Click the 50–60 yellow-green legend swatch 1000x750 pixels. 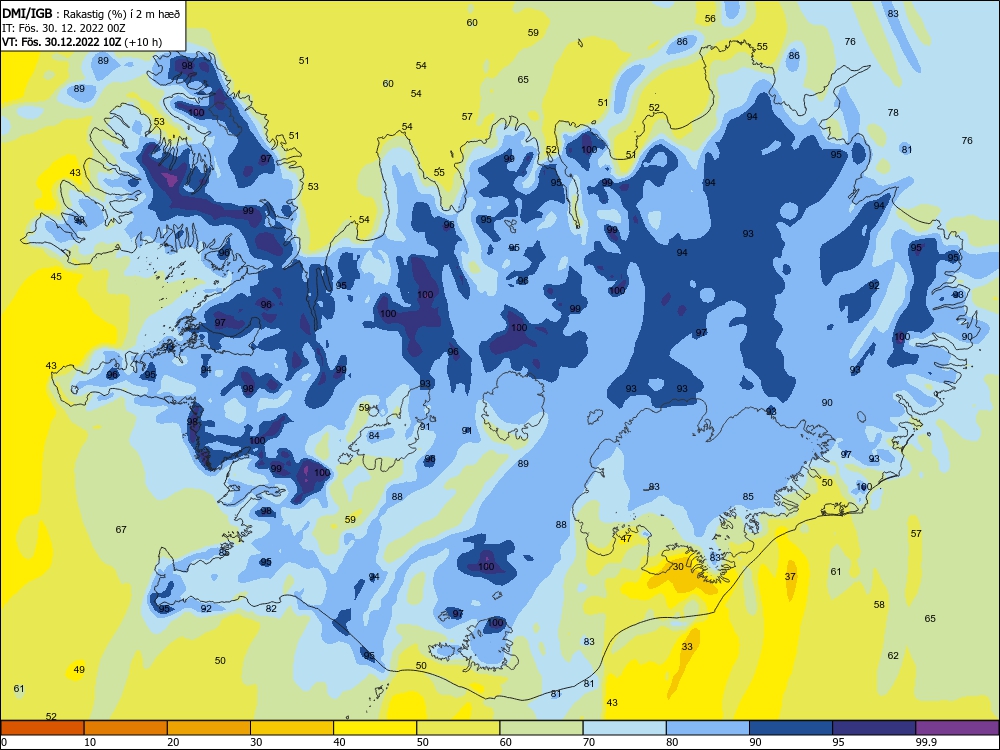pos(458,728)
